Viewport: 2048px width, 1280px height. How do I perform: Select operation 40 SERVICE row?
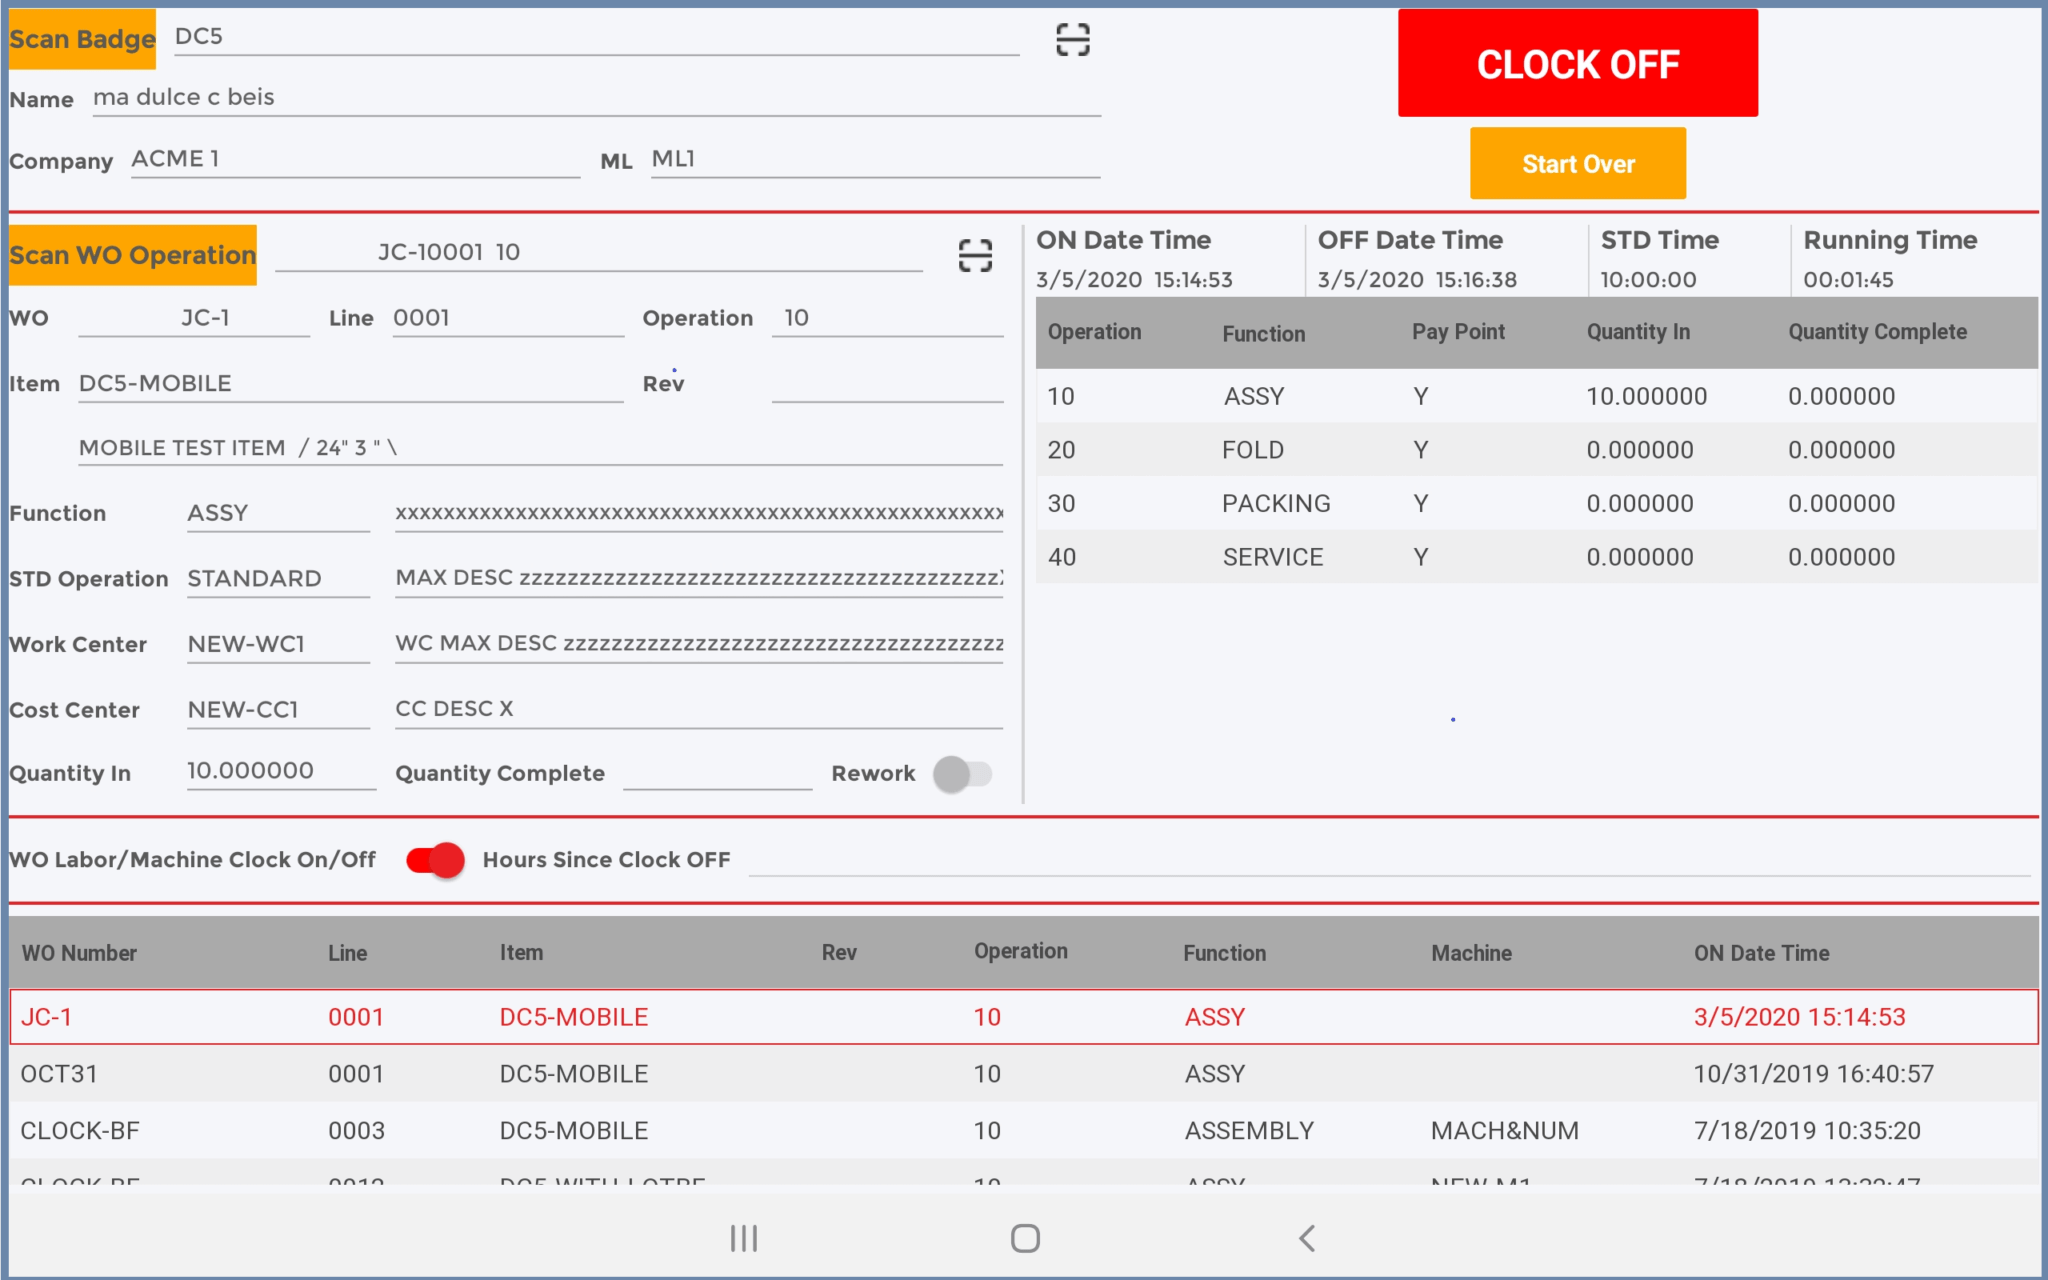point(1536,557)
